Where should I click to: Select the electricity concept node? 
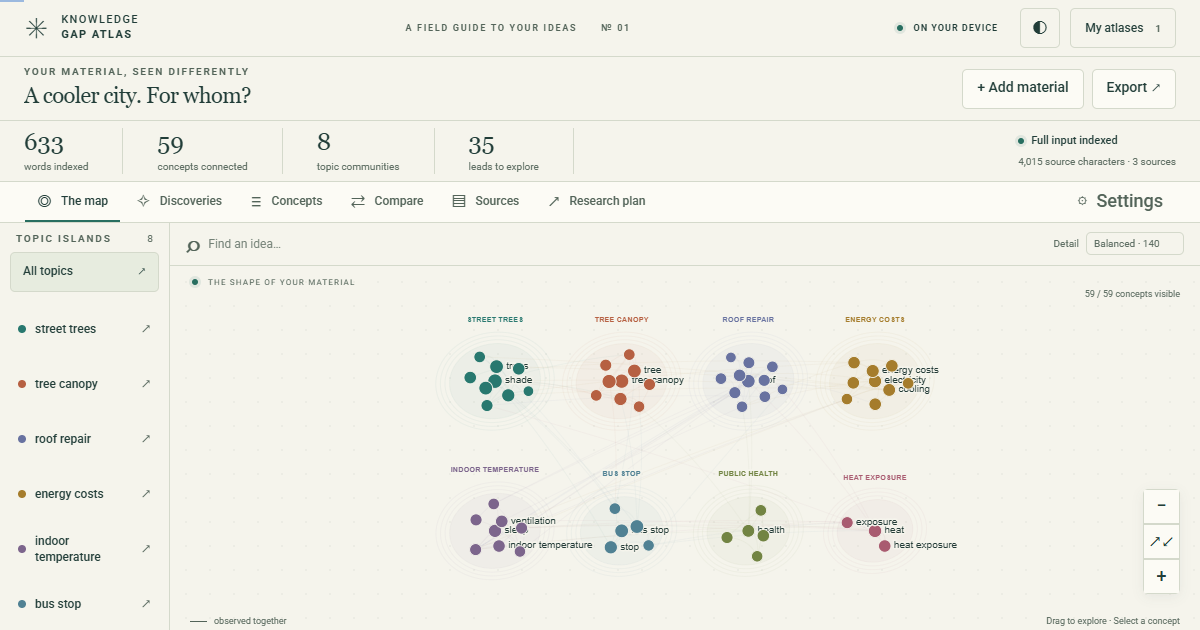[875, 381]
